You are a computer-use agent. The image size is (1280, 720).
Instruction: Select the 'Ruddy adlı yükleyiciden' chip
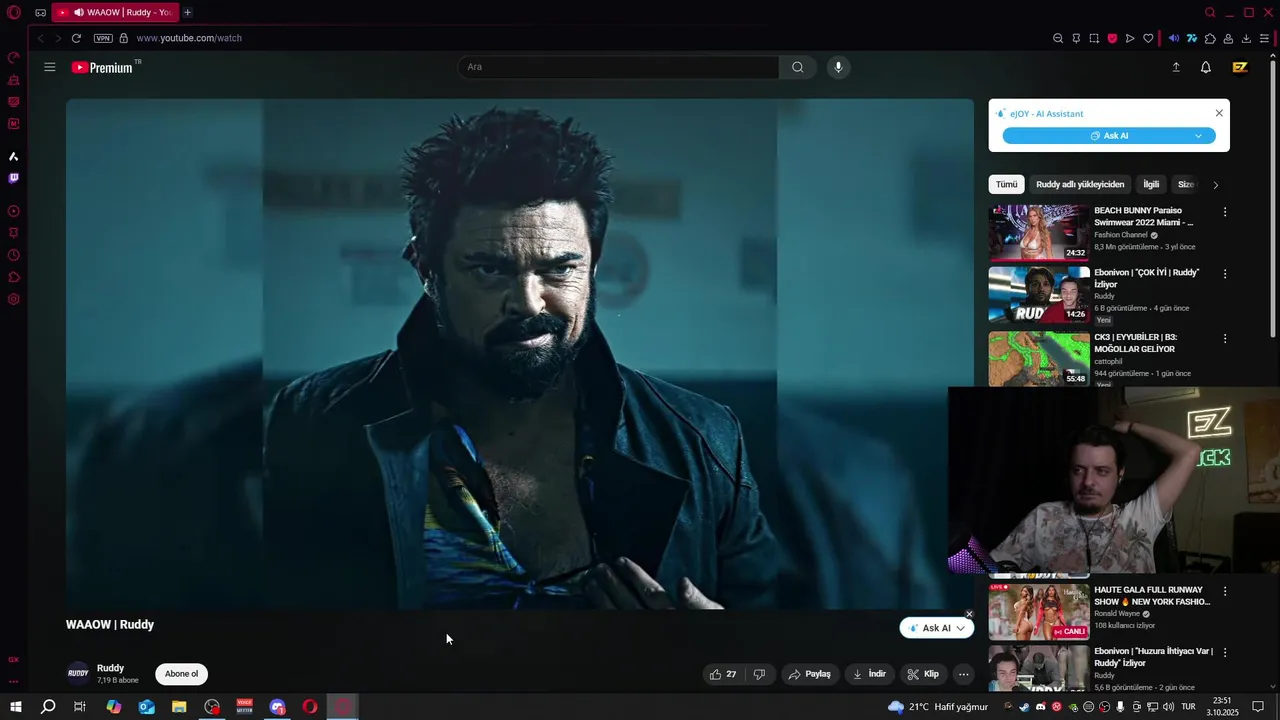[1080, 184]
